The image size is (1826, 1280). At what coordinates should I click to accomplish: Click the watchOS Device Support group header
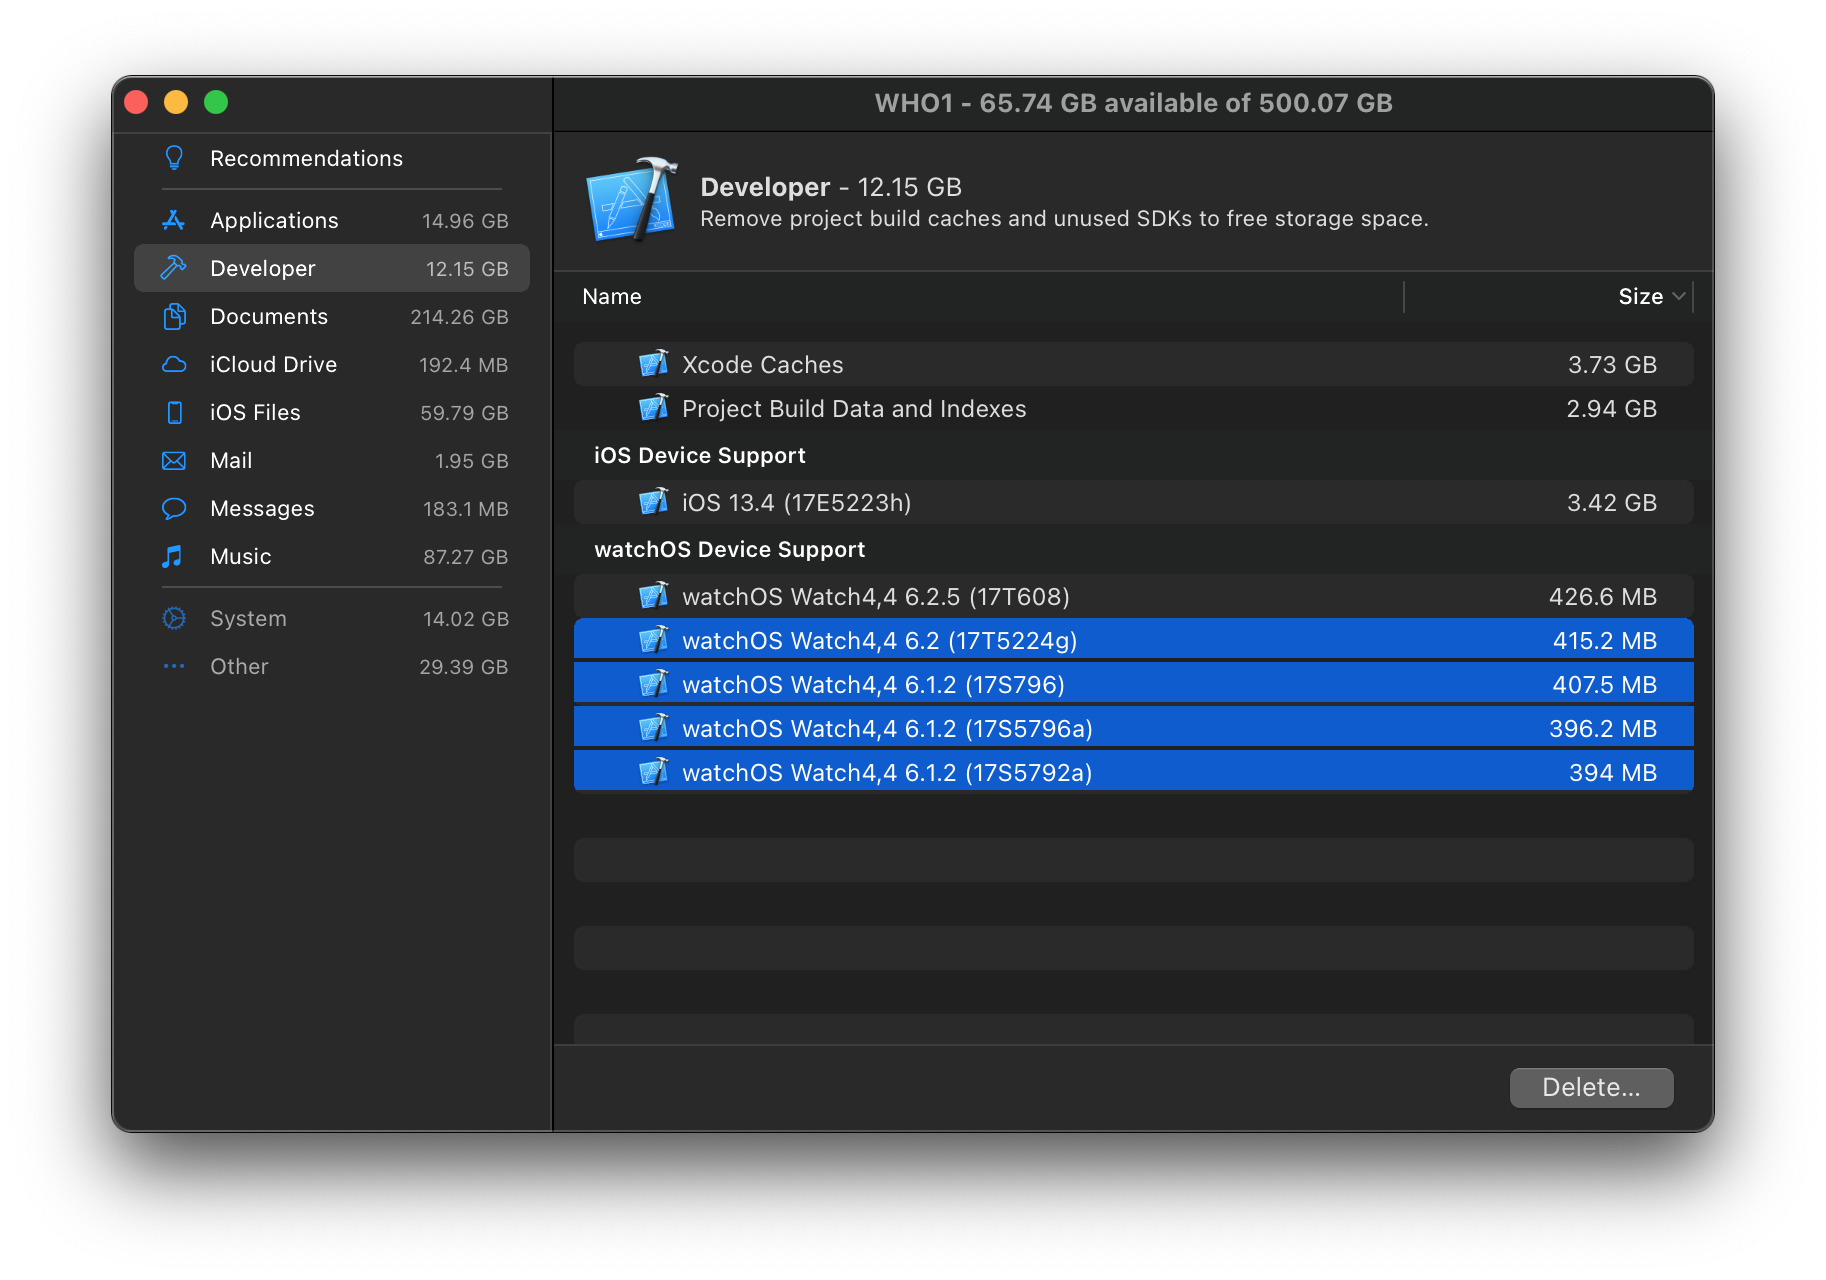tap(729, 549)
